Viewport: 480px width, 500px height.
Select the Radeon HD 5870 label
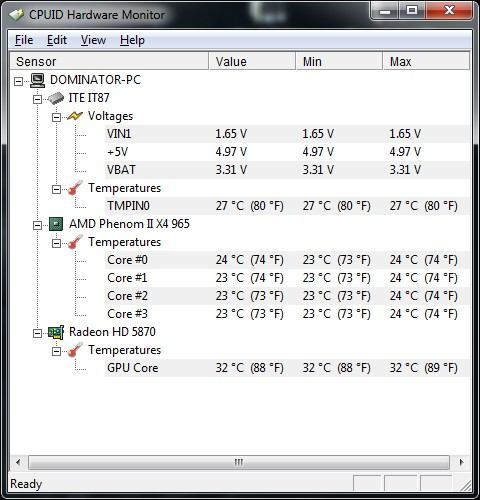112,332
